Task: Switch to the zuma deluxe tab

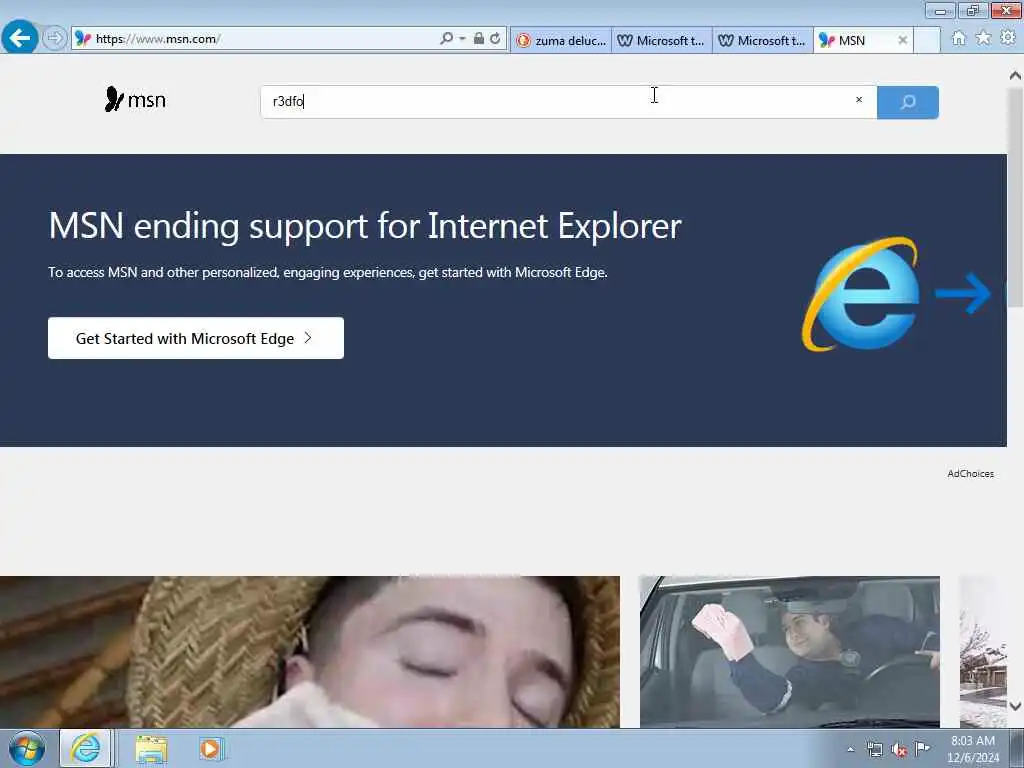Action: tap(561, 40)
